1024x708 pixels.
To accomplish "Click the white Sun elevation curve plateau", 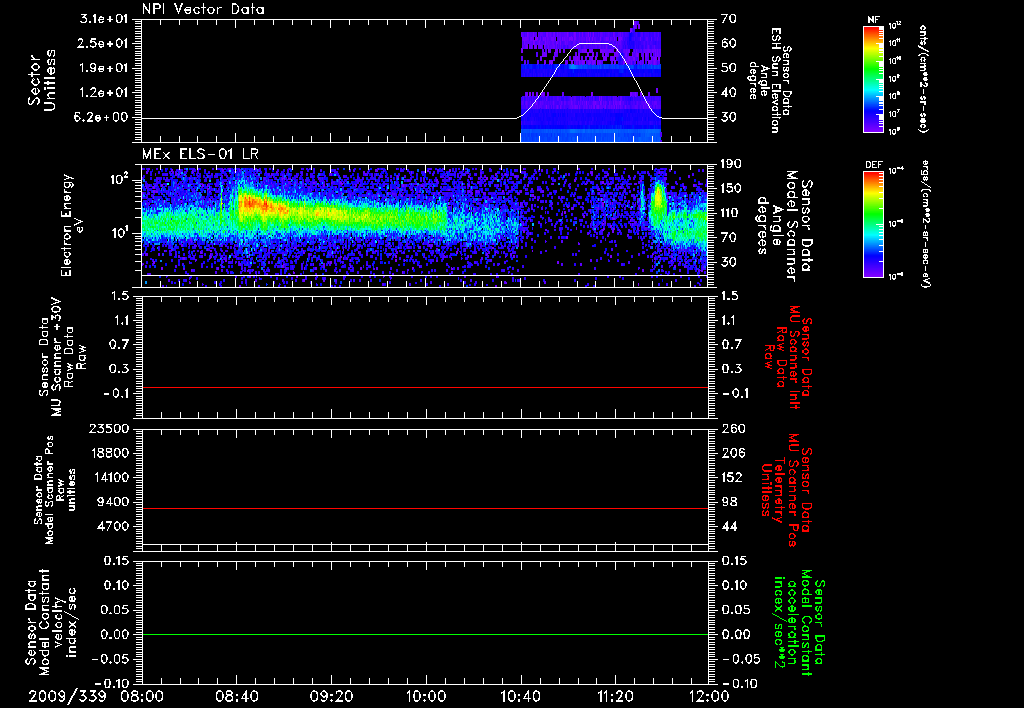I will 594,43.
